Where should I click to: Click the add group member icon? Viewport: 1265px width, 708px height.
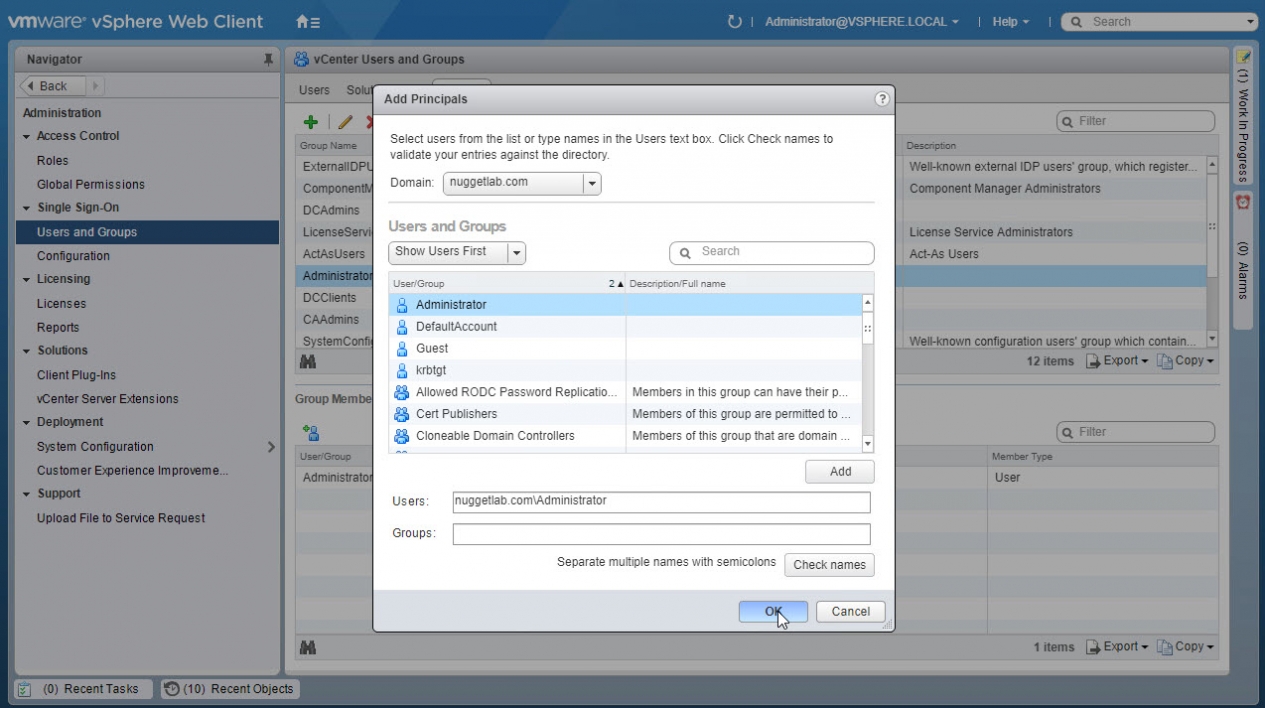[311, 433]
